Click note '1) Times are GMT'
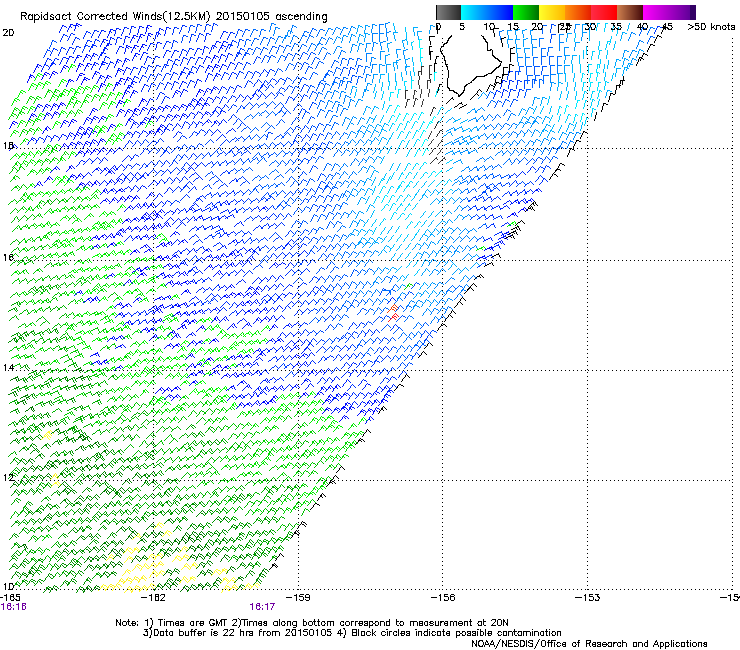740x650 pixels. (x=186, y=623)
